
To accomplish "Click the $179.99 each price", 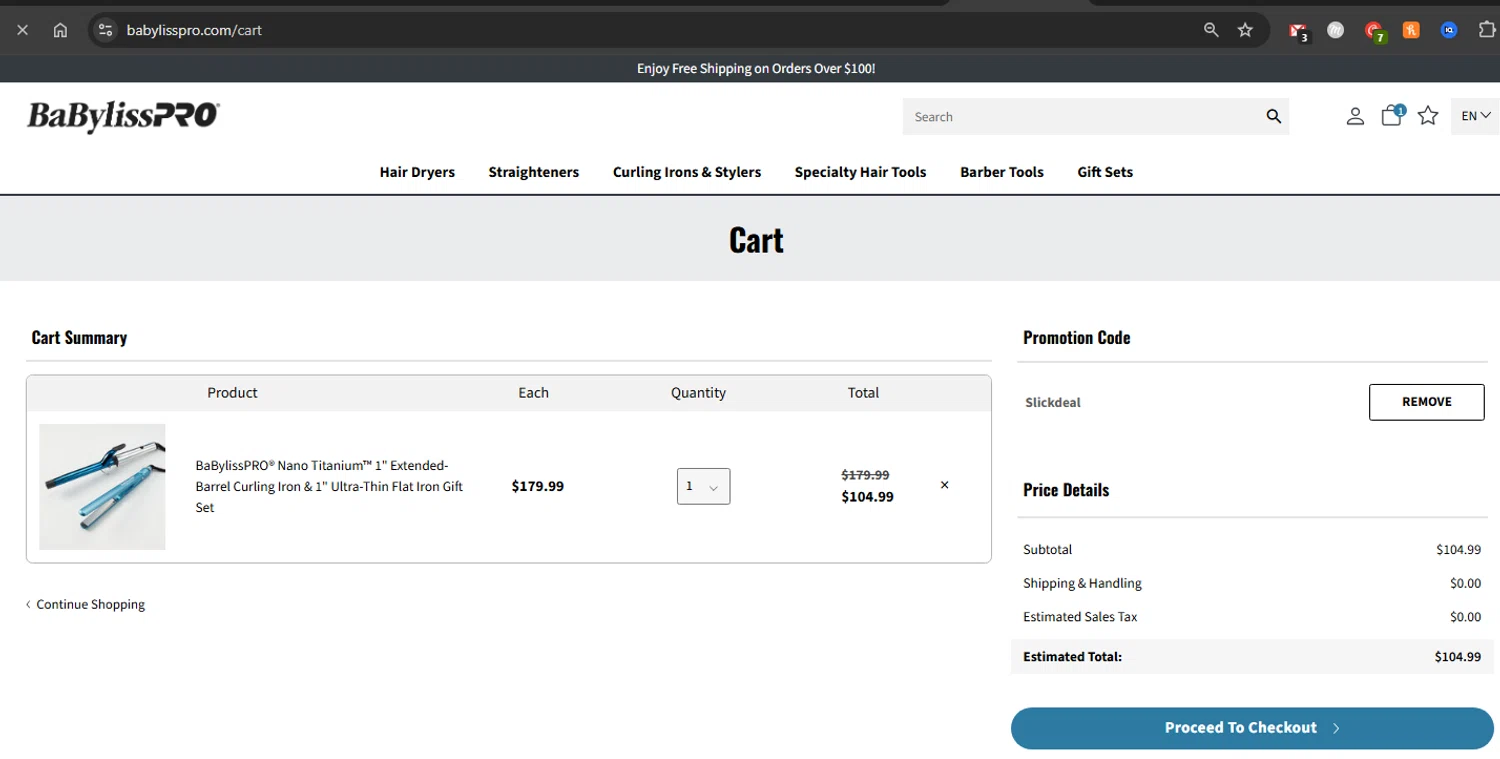I will click(537, 486).
